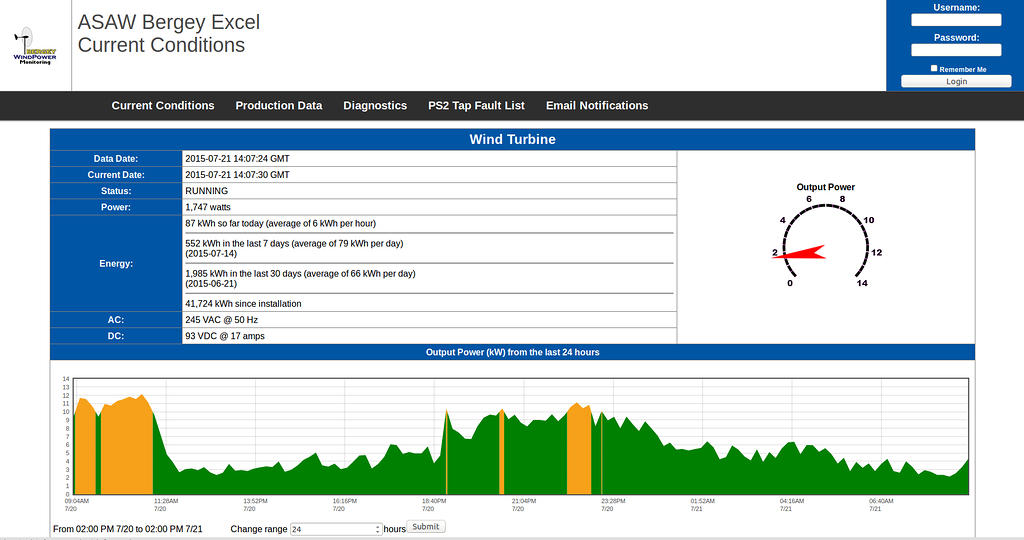The height and width of the screenshot is (540, 1024).
Task: Click the DC row label
Action: pos(116,336)
